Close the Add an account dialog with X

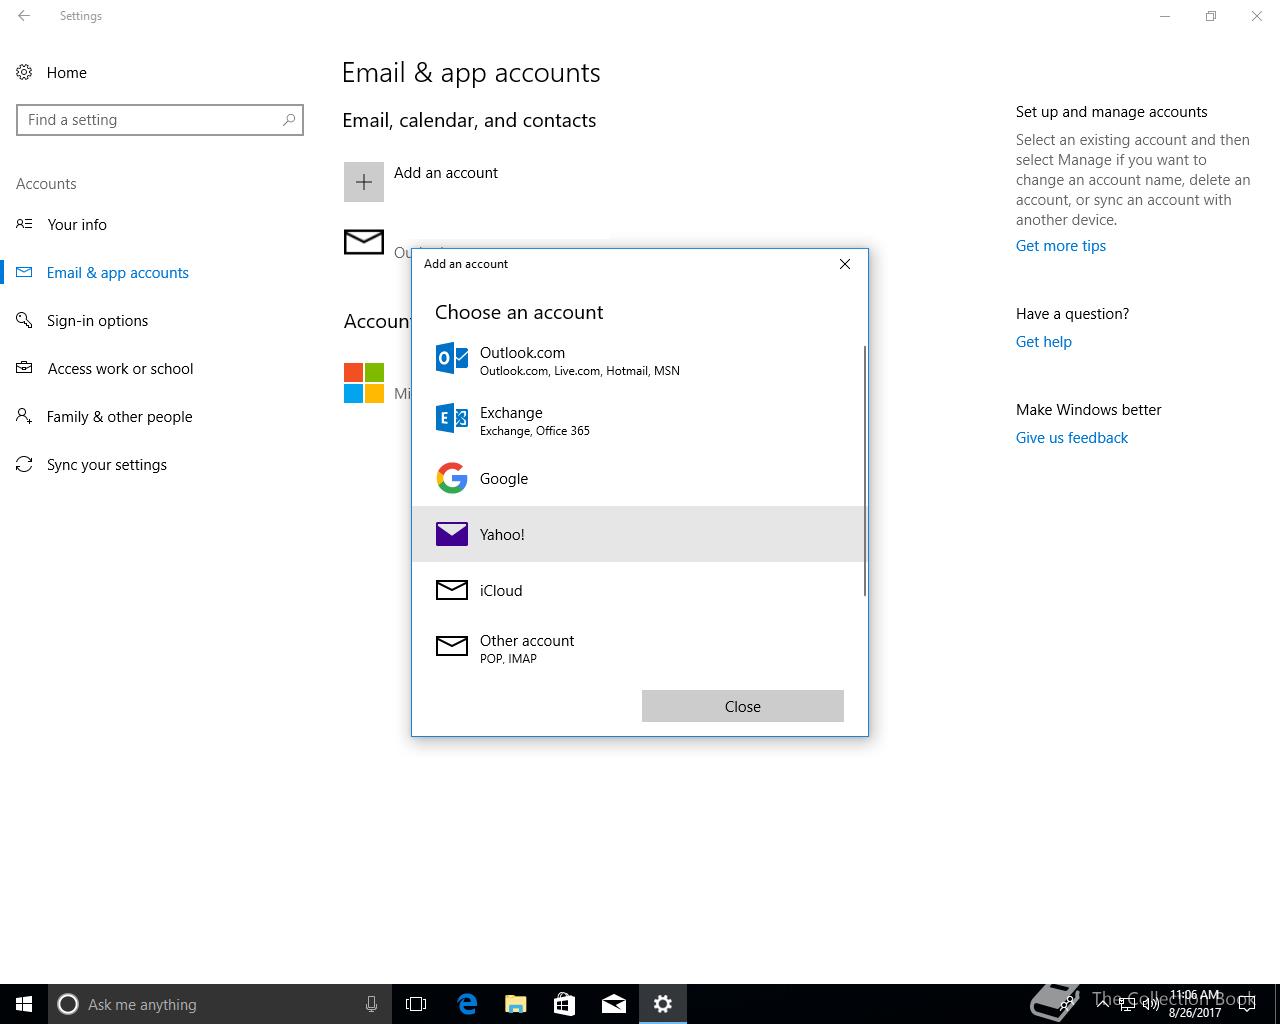point(845,264)
